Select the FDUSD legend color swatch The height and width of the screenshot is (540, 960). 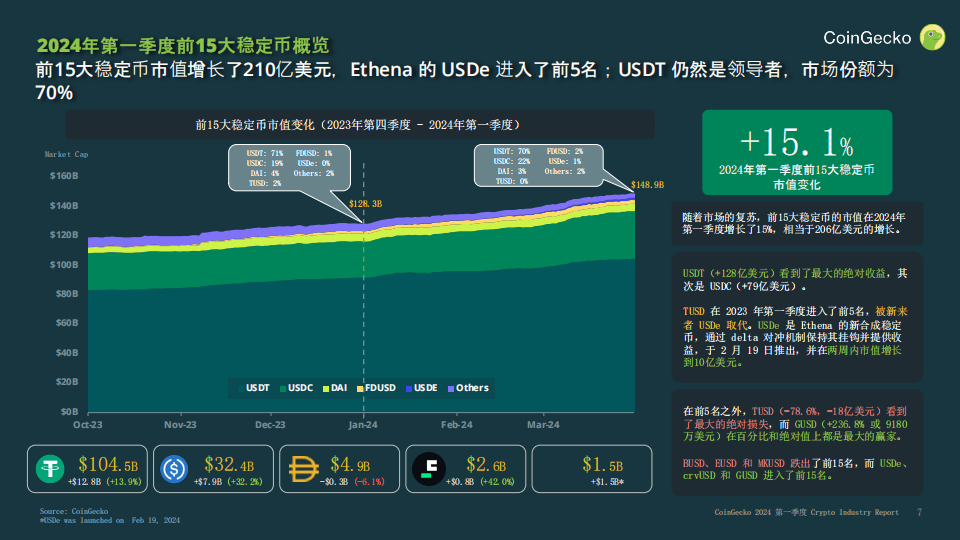pyautogui.click(x=360, y=388)
